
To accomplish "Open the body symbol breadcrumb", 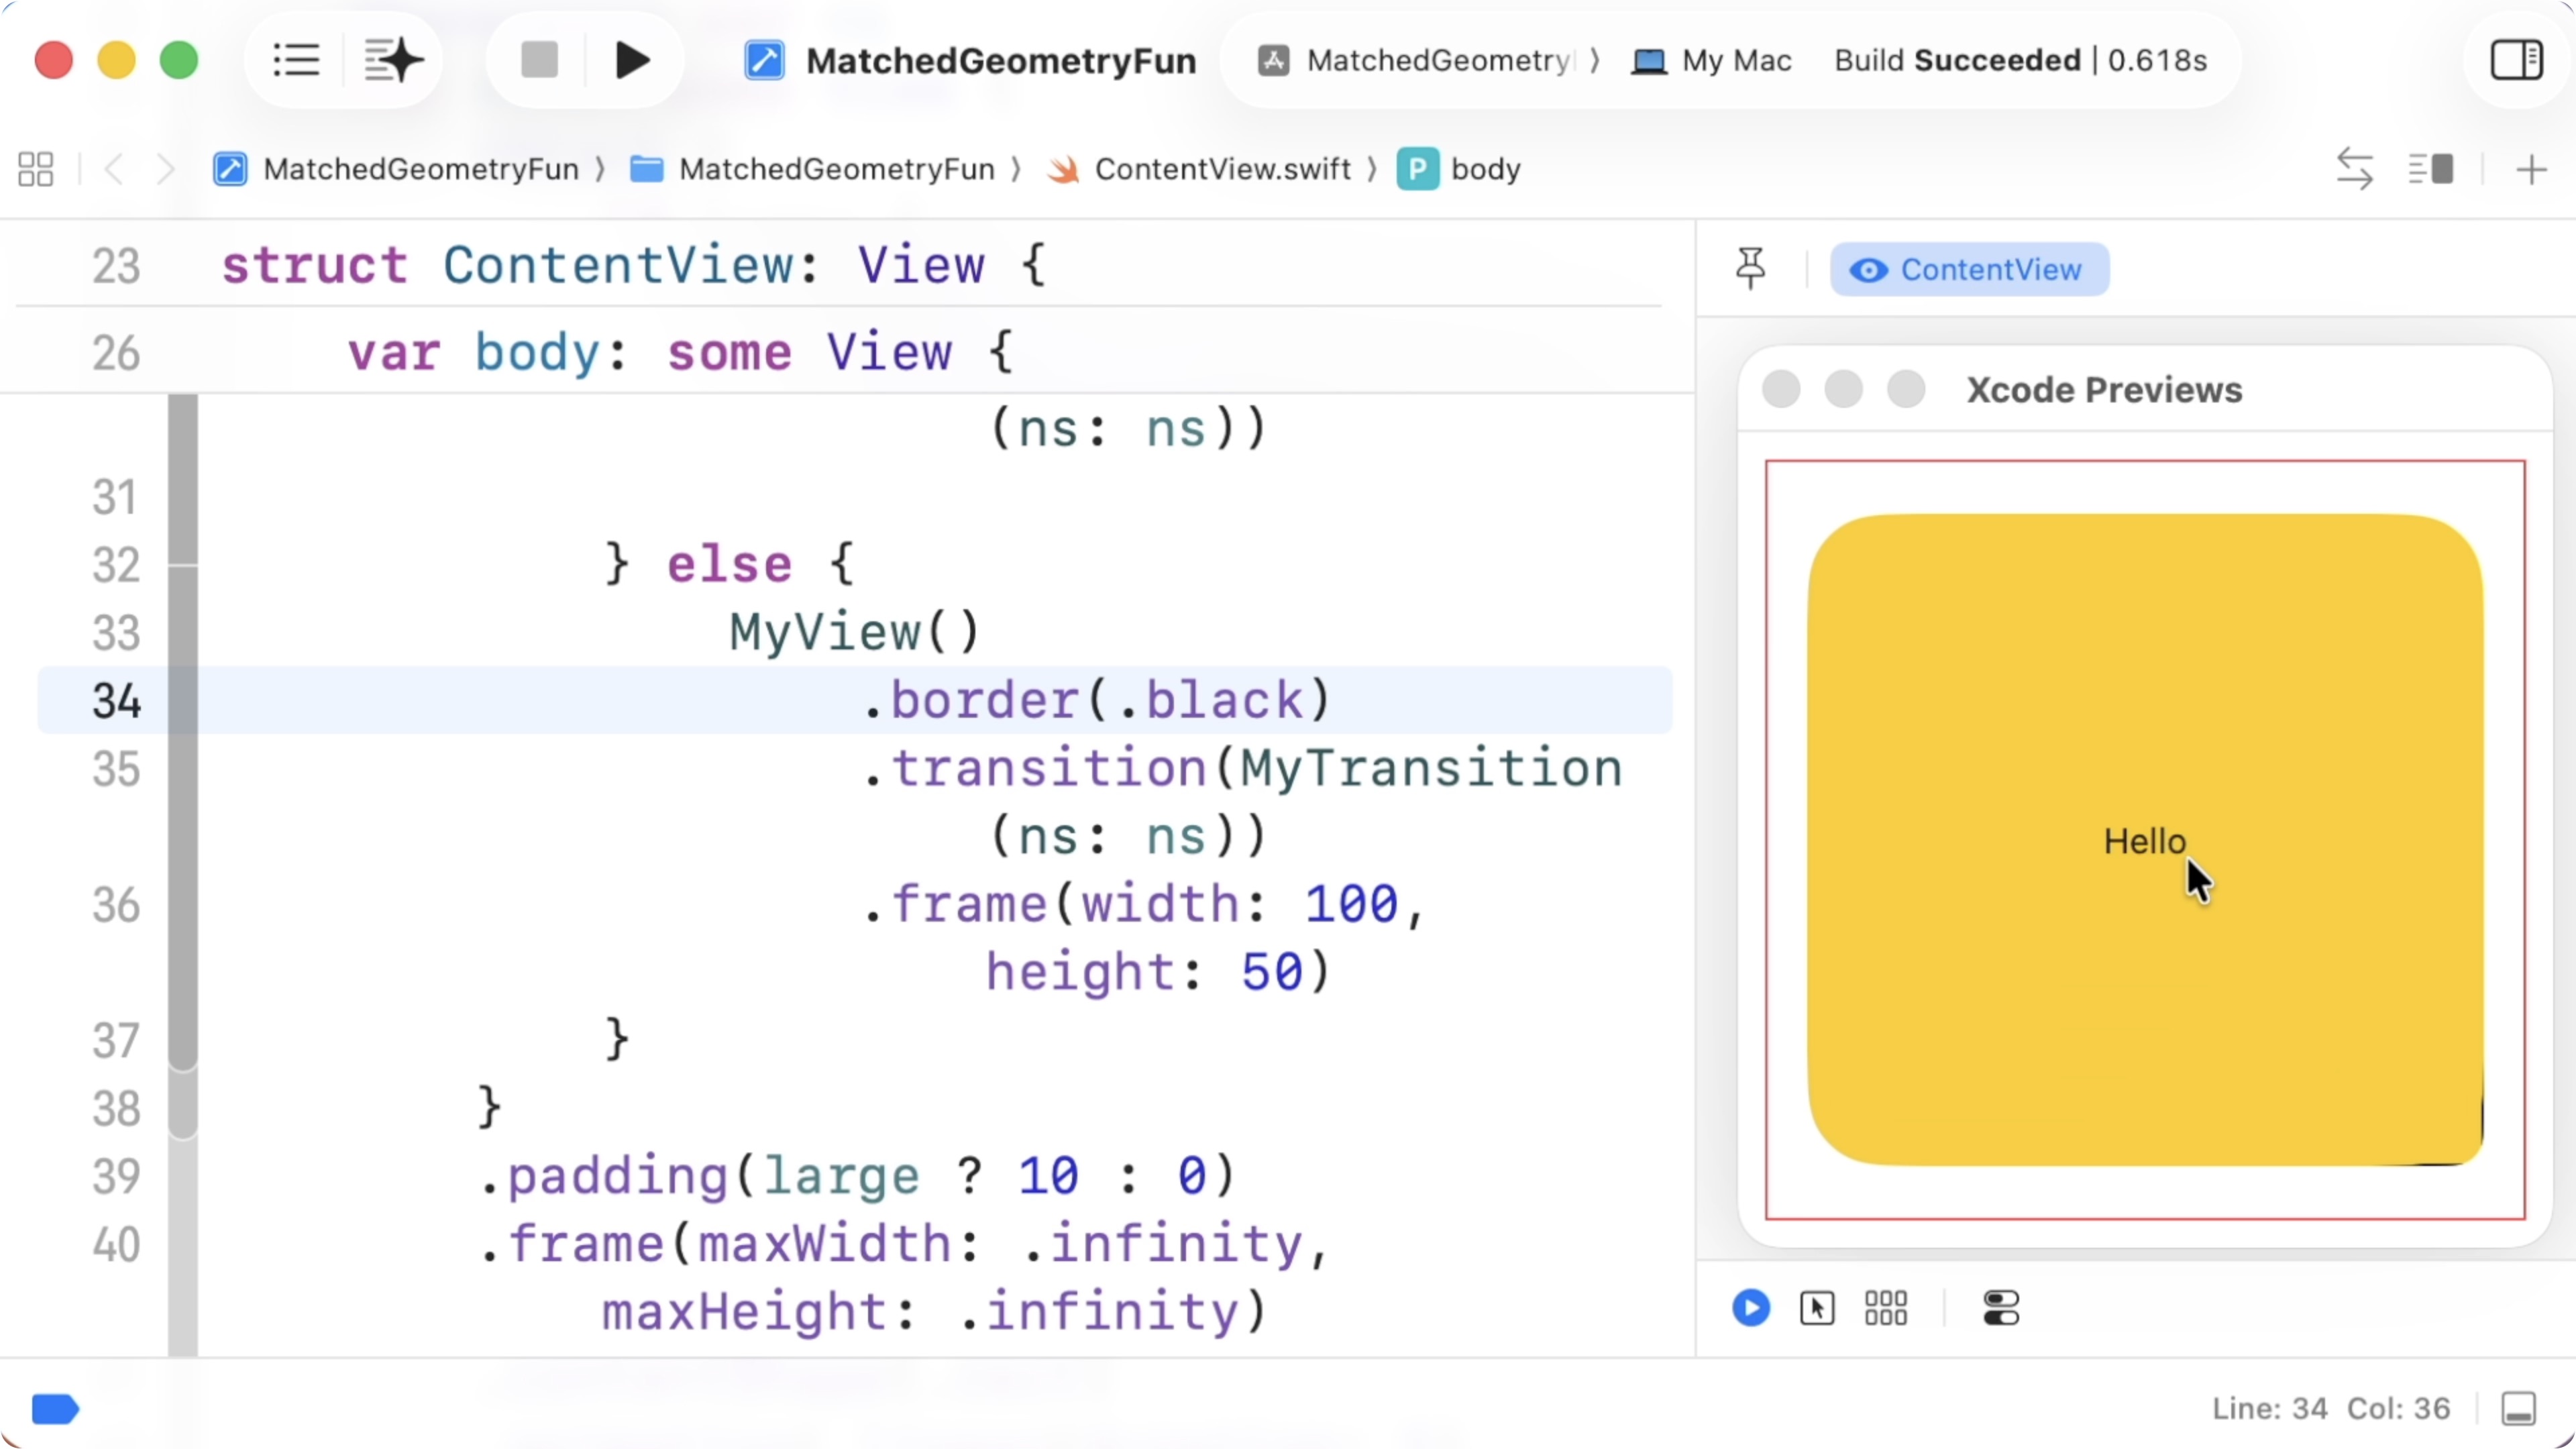I will [x=1484, y=169].
